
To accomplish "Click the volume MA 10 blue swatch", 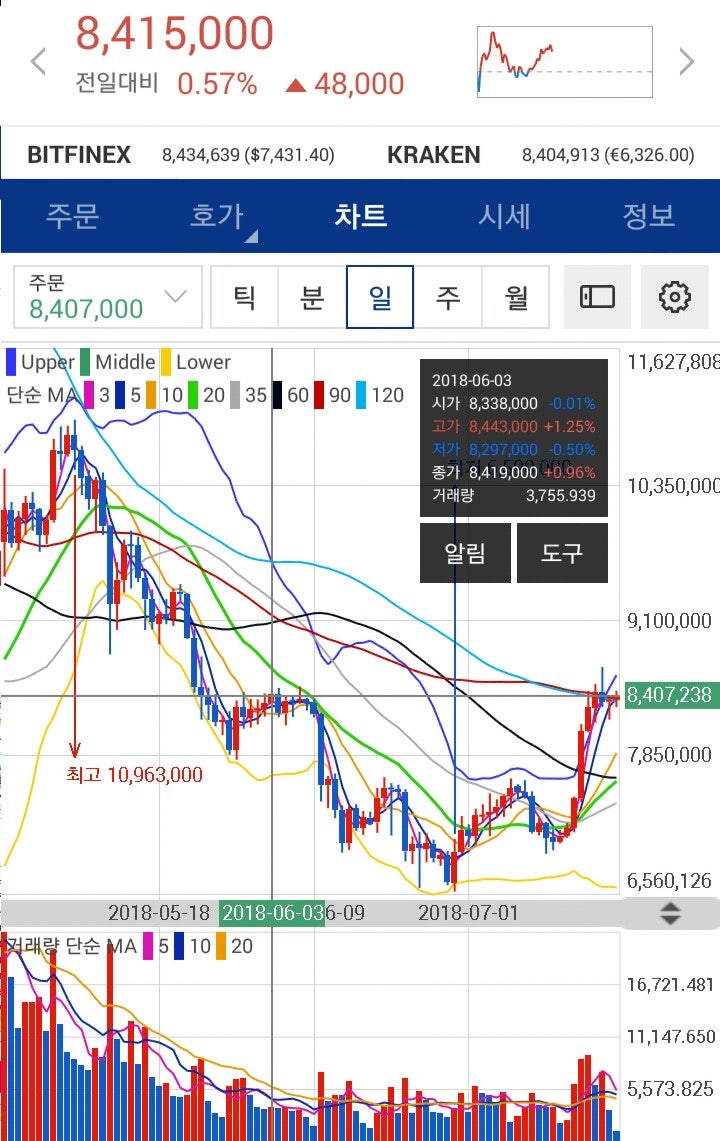I will tap(179, 946).
